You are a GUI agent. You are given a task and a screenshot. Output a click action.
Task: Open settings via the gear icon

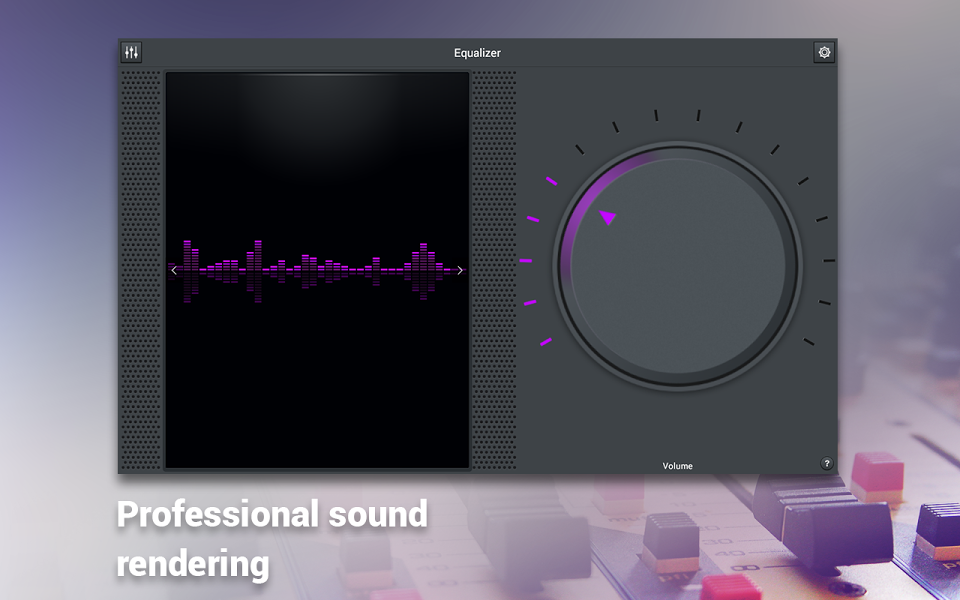click(824, 53)
